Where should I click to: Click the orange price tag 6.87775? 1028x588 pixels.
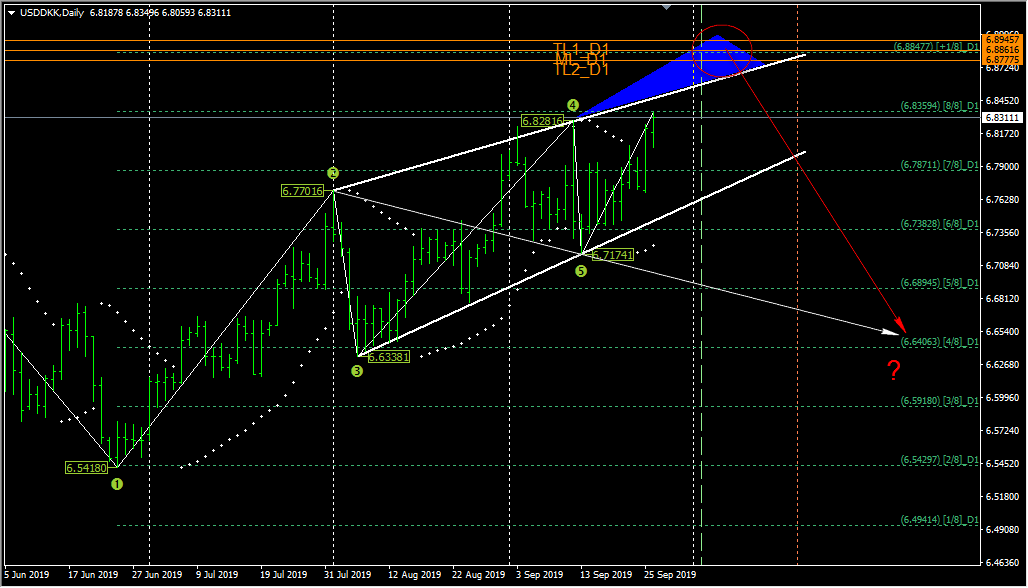[1002, 60]
